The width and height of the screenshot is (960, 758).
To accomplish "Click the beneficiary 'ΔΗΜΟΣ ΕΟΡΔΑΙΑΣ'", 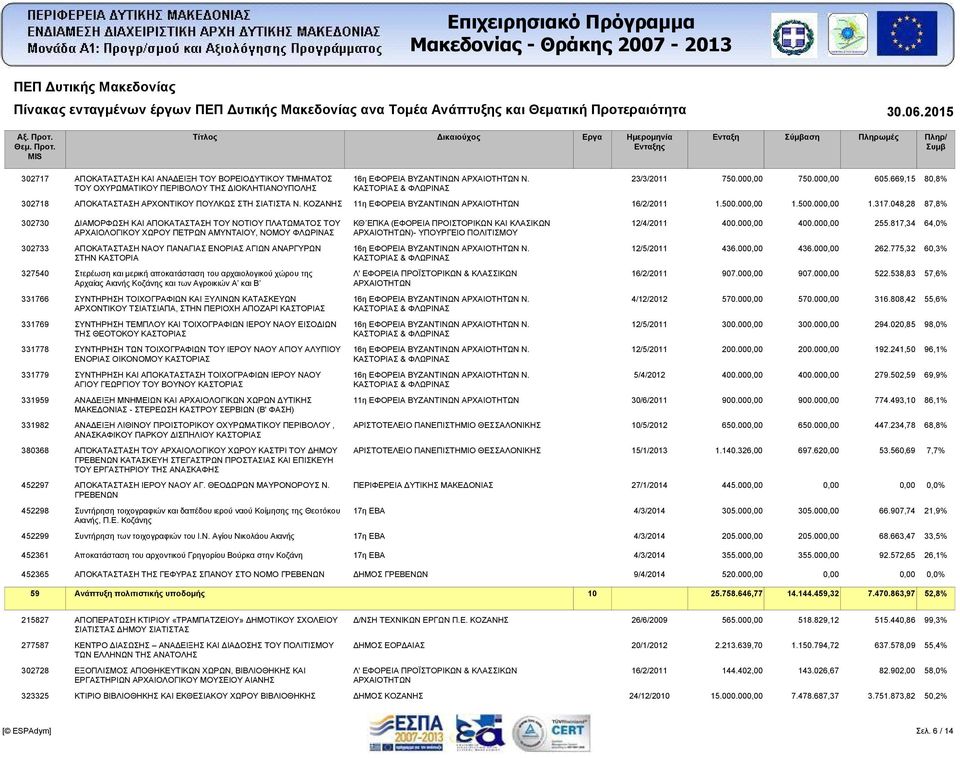I will (389, 645).
